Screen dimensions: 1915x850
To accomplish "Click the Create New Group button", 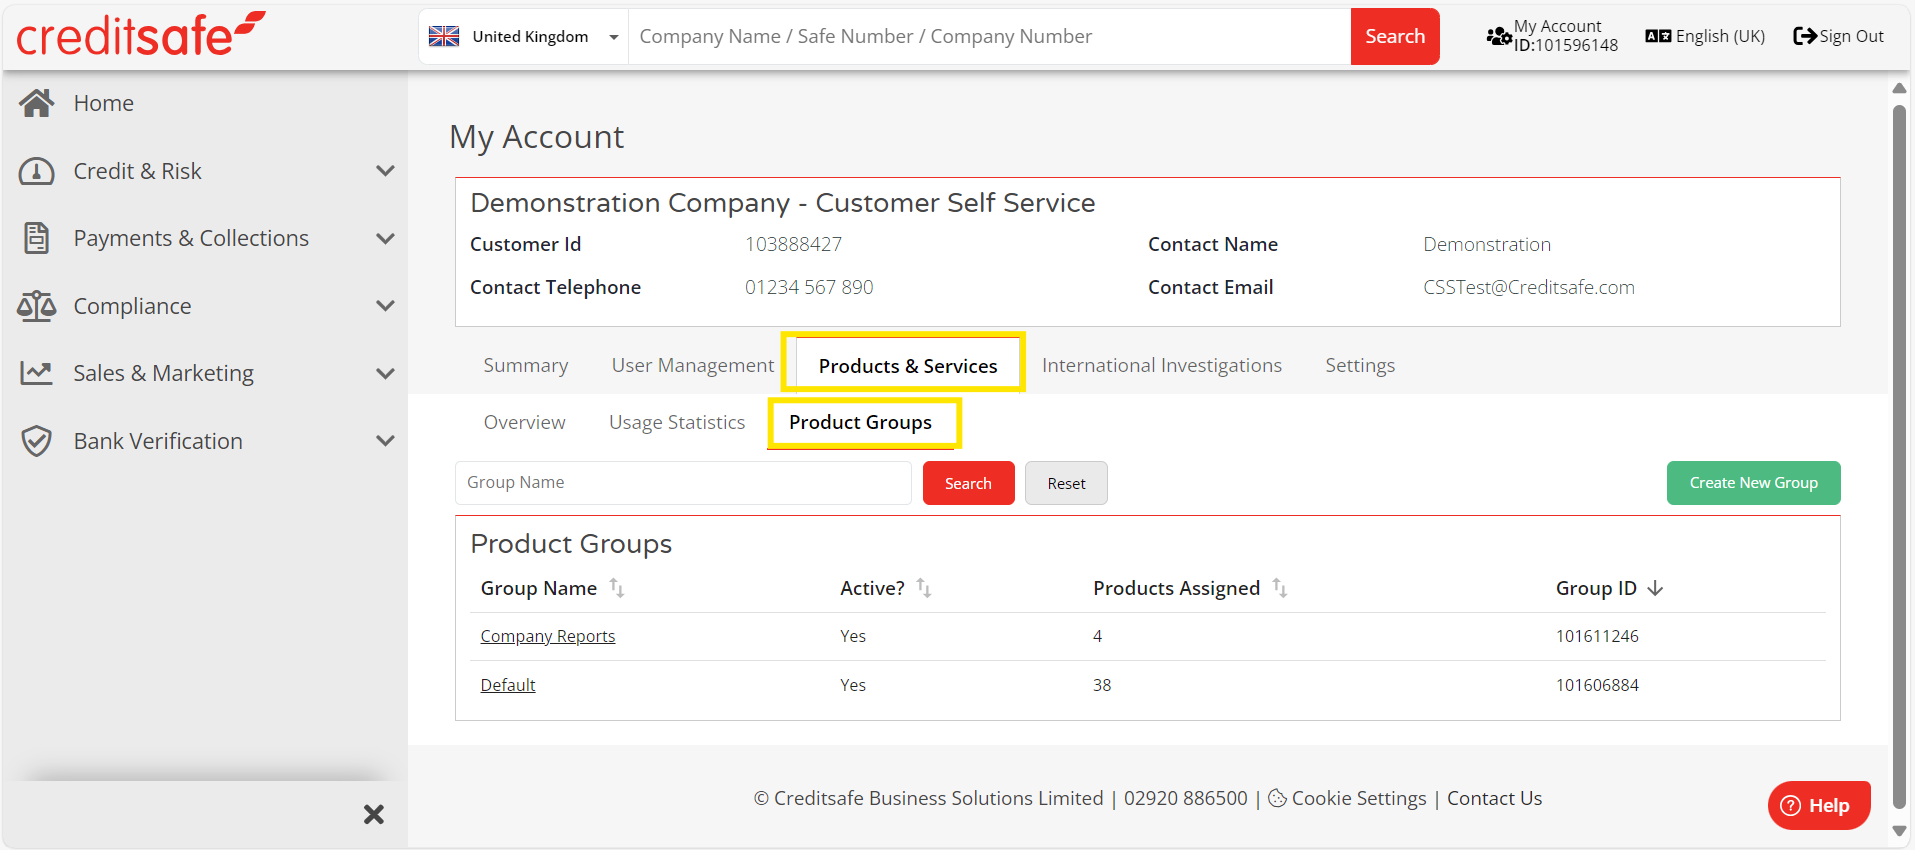I will pyautogui.click(x=1753, y=483).
